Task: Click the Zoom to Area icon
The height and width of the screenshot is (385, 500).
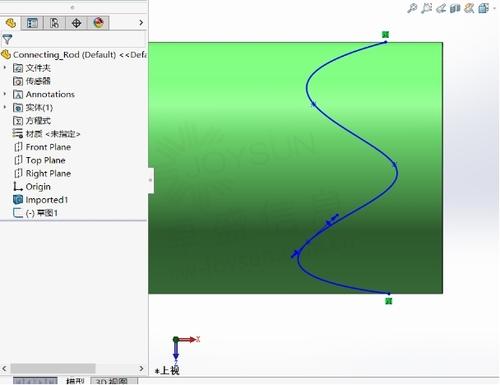Action: pos(426,8)
